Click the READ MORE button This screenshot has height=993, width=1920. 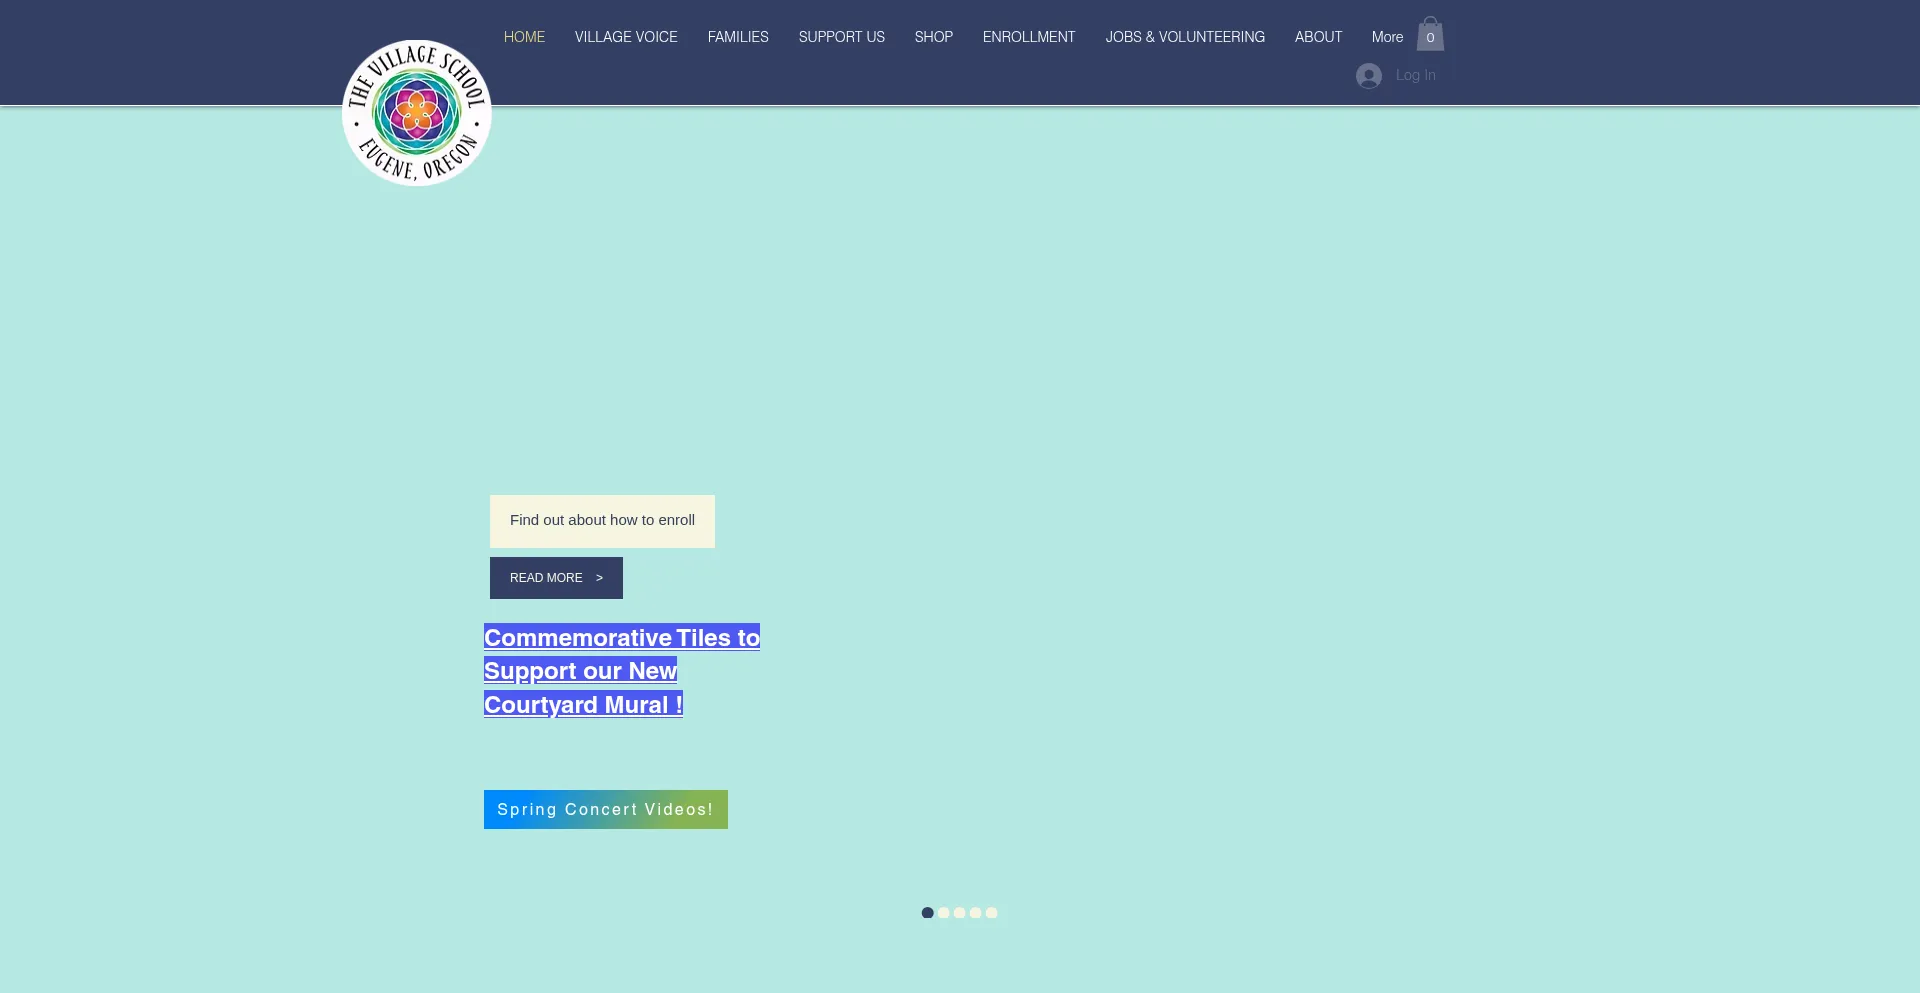click(556, 578)
